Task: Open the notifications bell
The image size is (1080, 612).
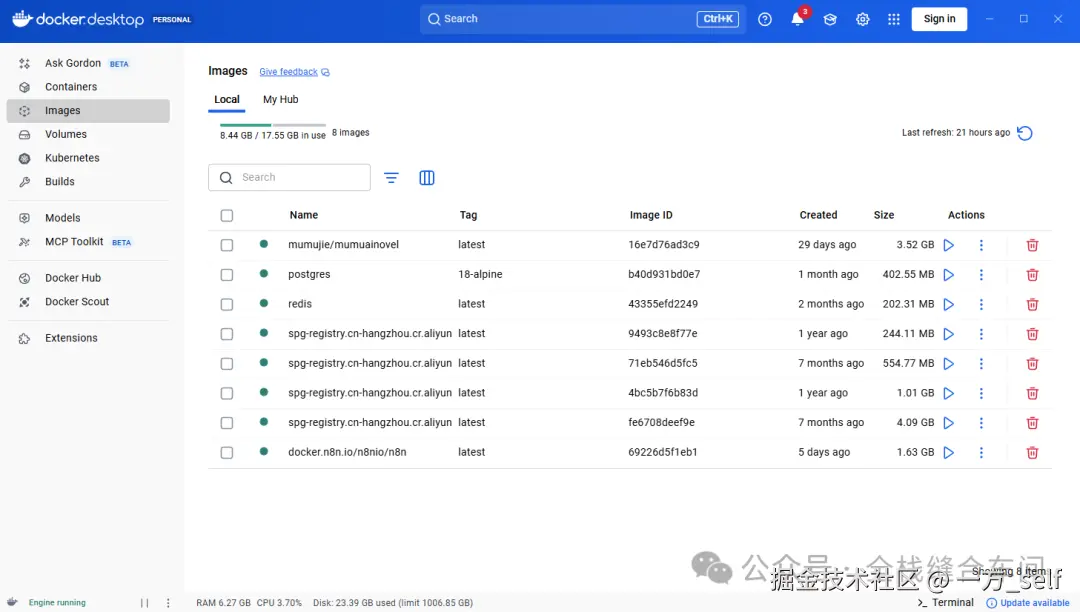Action: coord(798,19)
